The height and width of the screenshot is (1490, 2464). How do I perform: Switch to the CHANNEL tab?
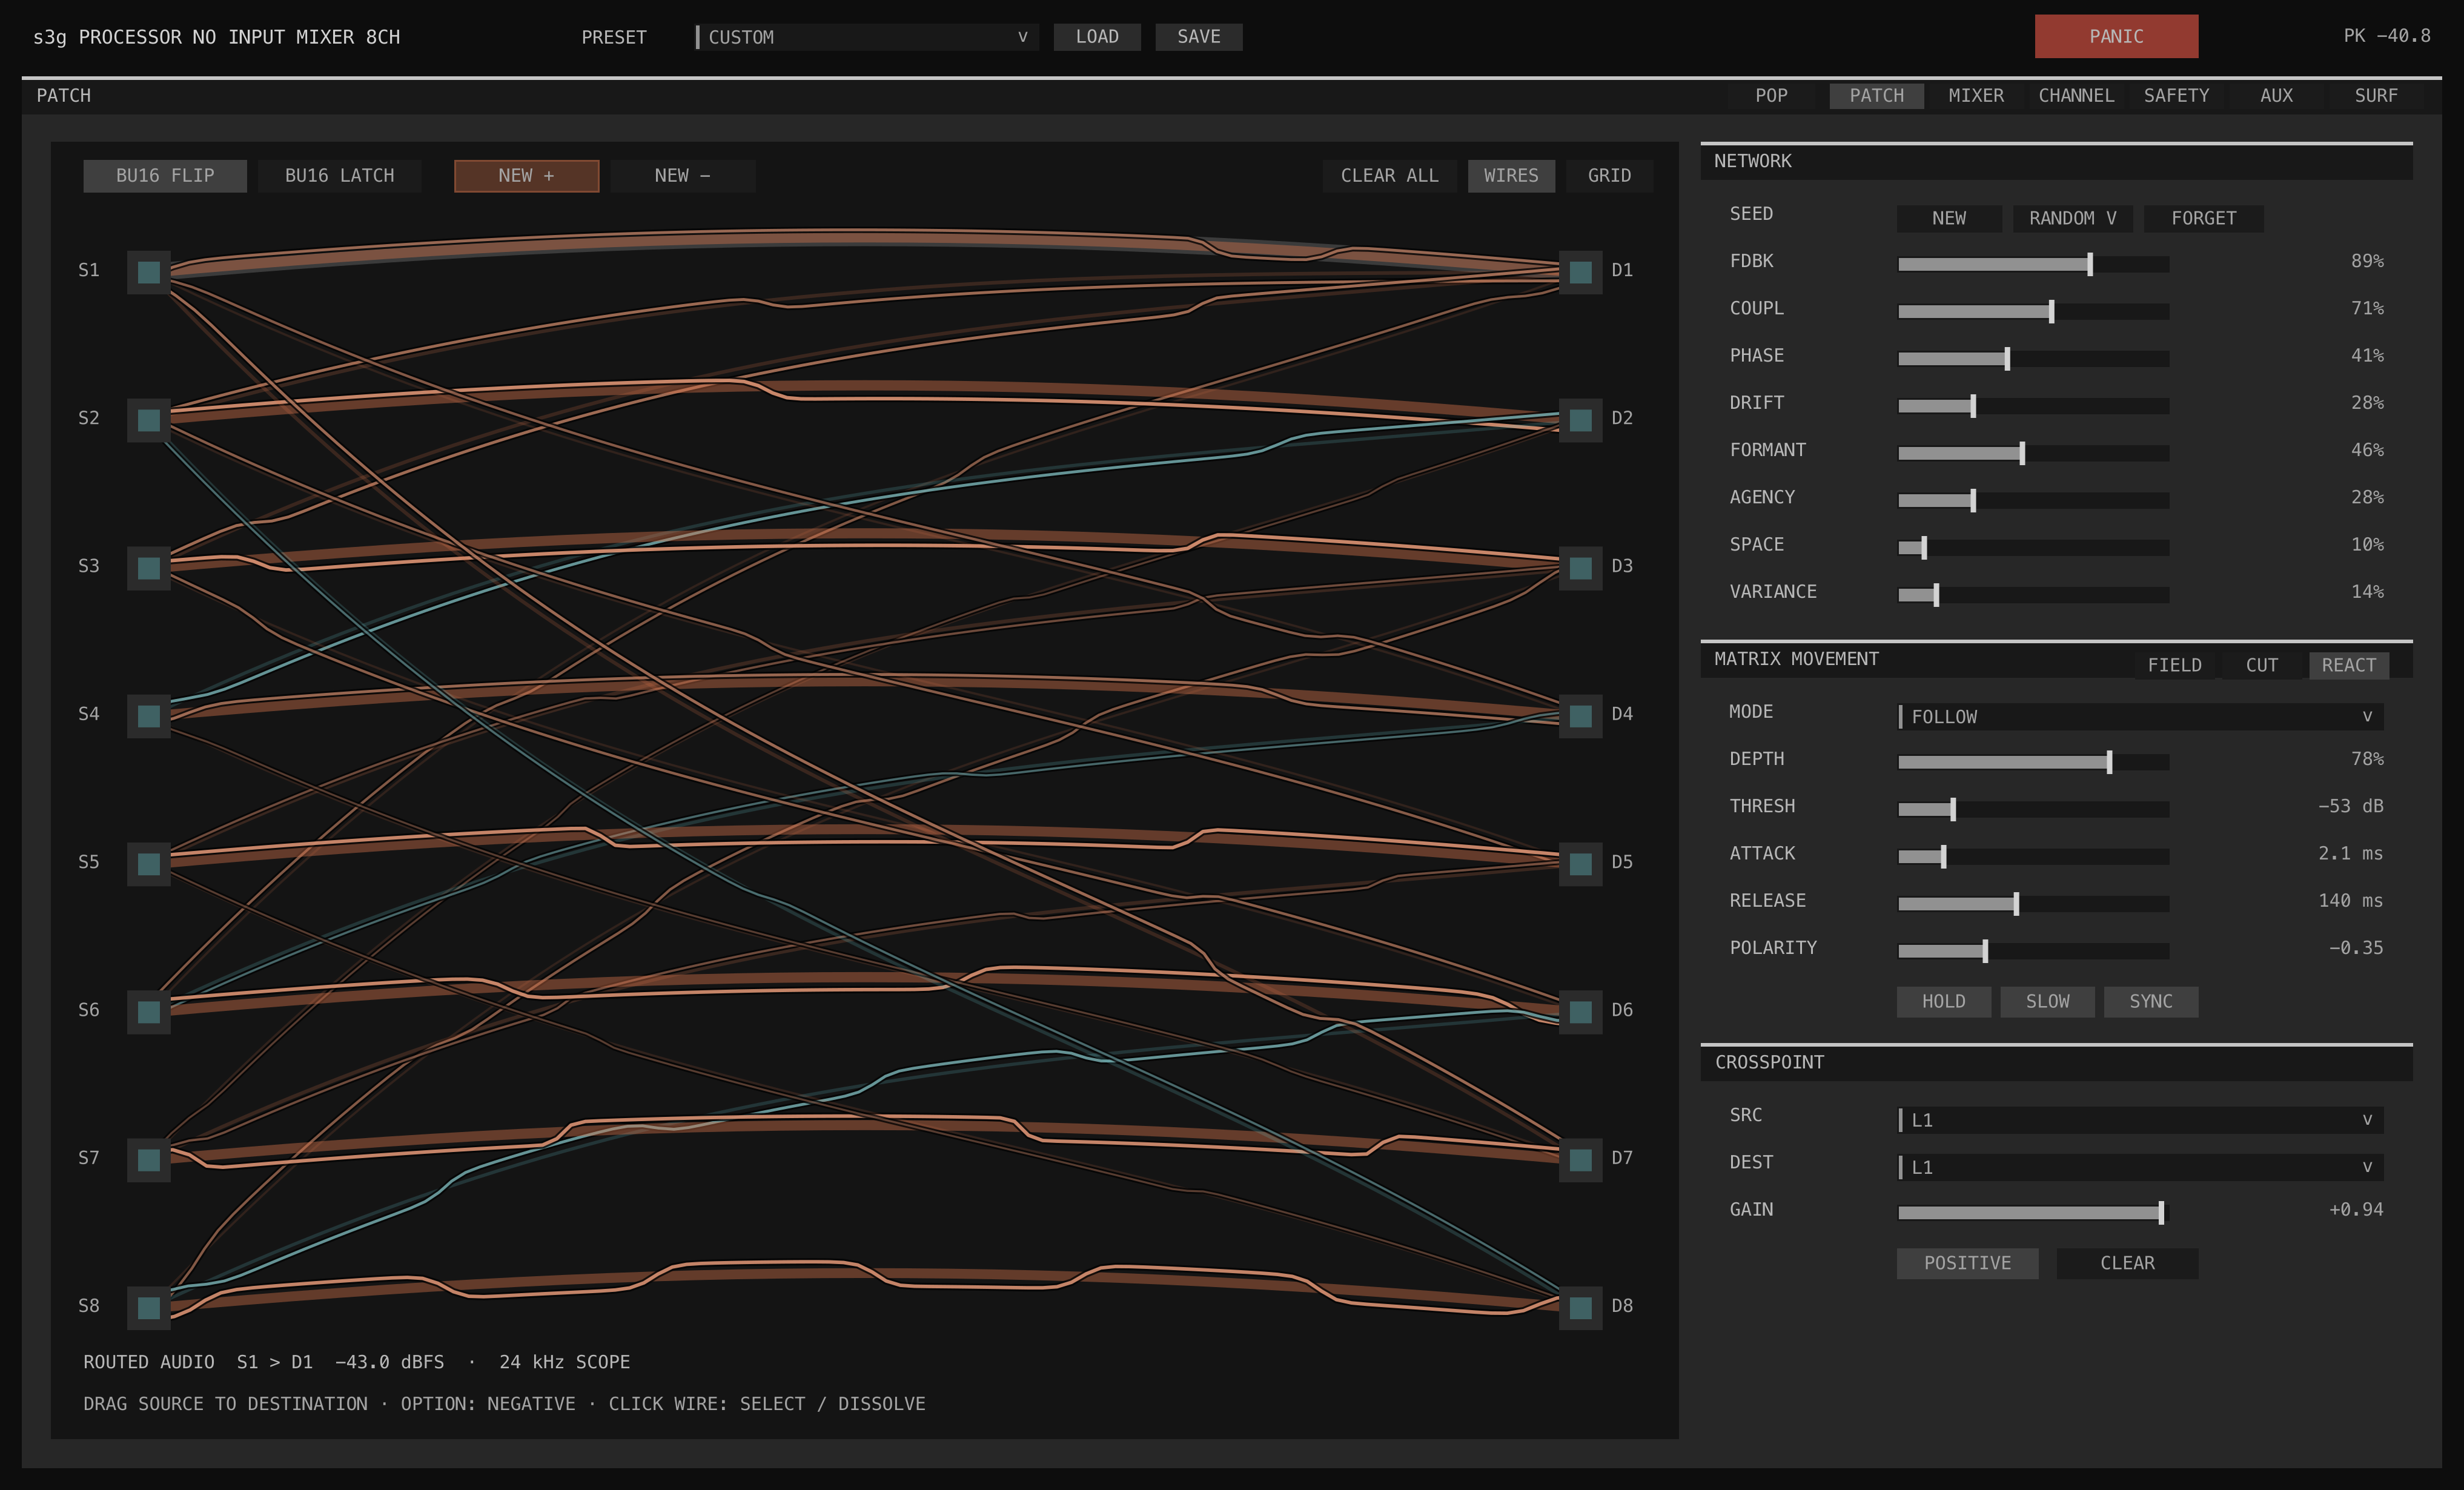pyautogui.click(x=2076, y=96)
